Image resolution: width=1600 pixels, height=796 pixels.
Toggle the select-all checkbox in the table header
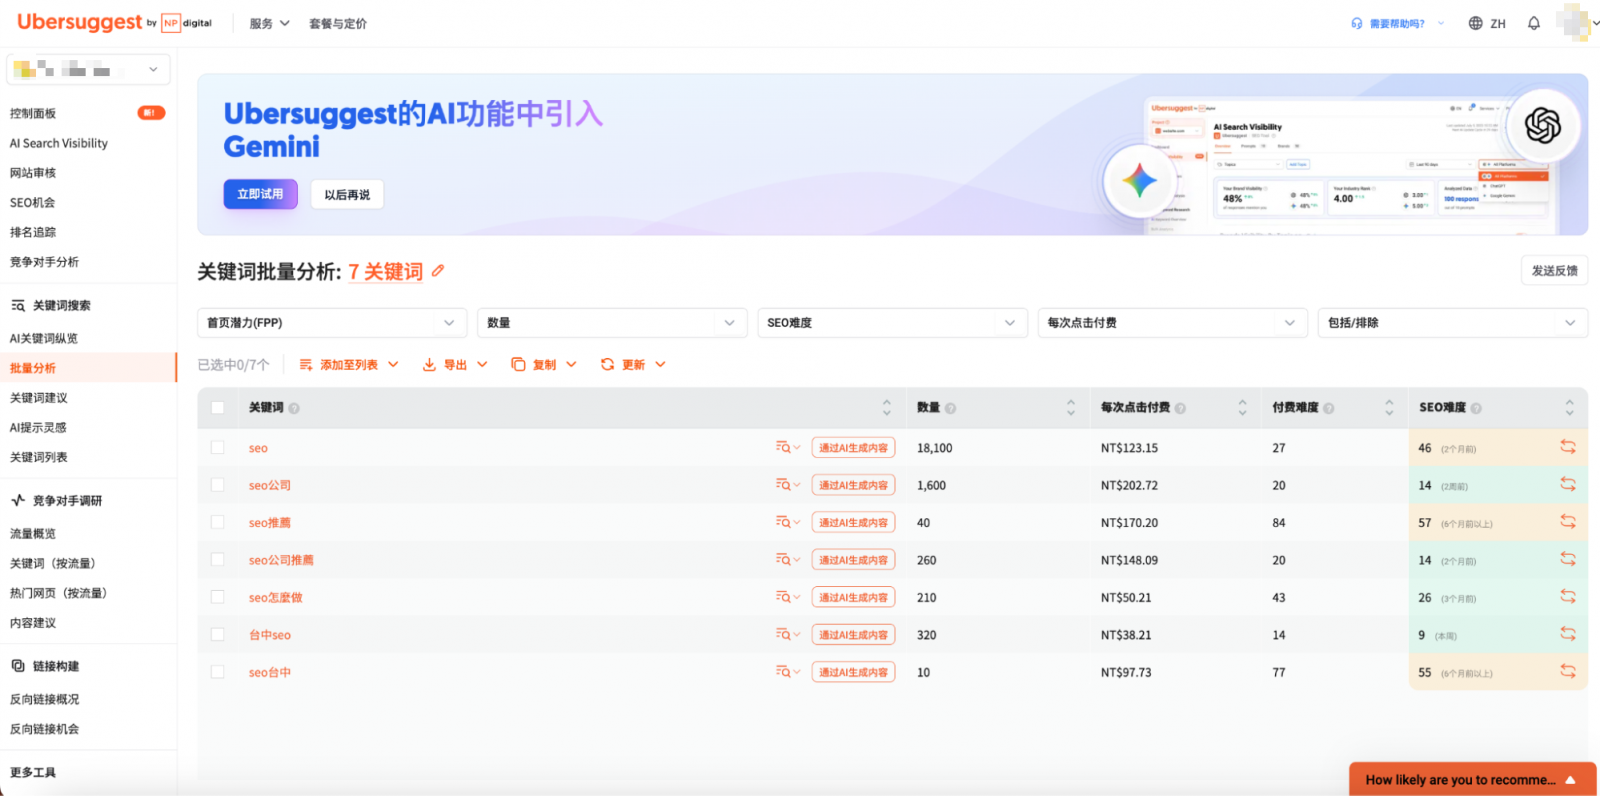pyautogui.click(x=217, y=407)
